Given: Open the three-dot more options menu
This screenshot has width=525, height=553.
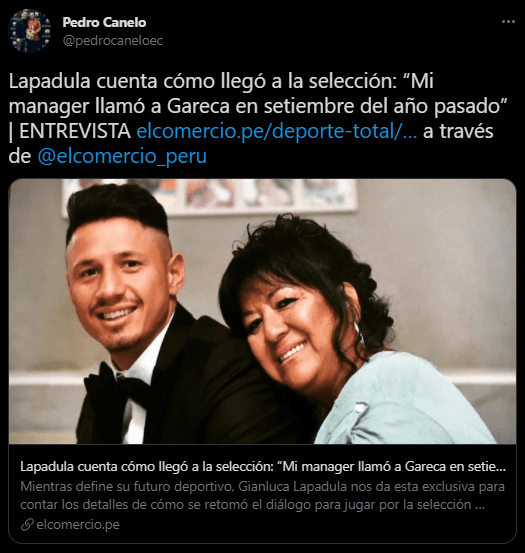Looking at the screenshot, I should click(508, 22).
